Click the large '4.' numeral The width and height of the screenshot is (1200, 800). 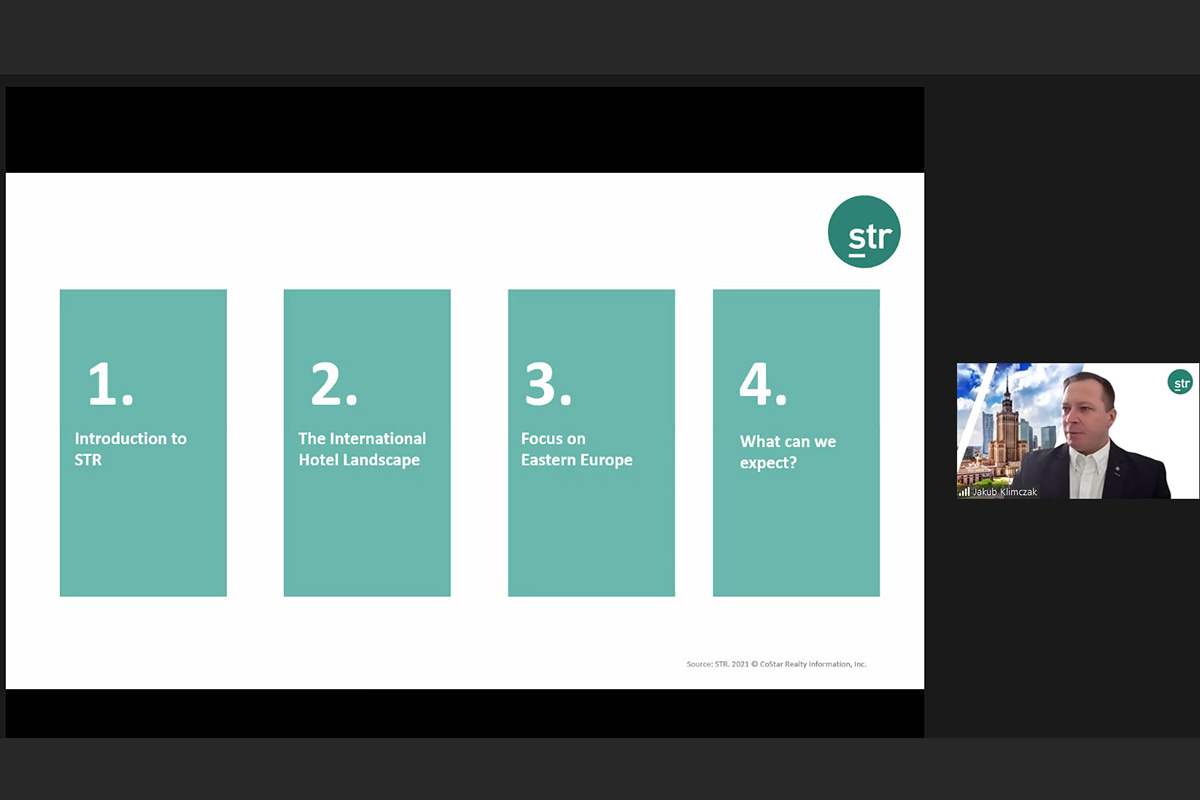point(763,384)
